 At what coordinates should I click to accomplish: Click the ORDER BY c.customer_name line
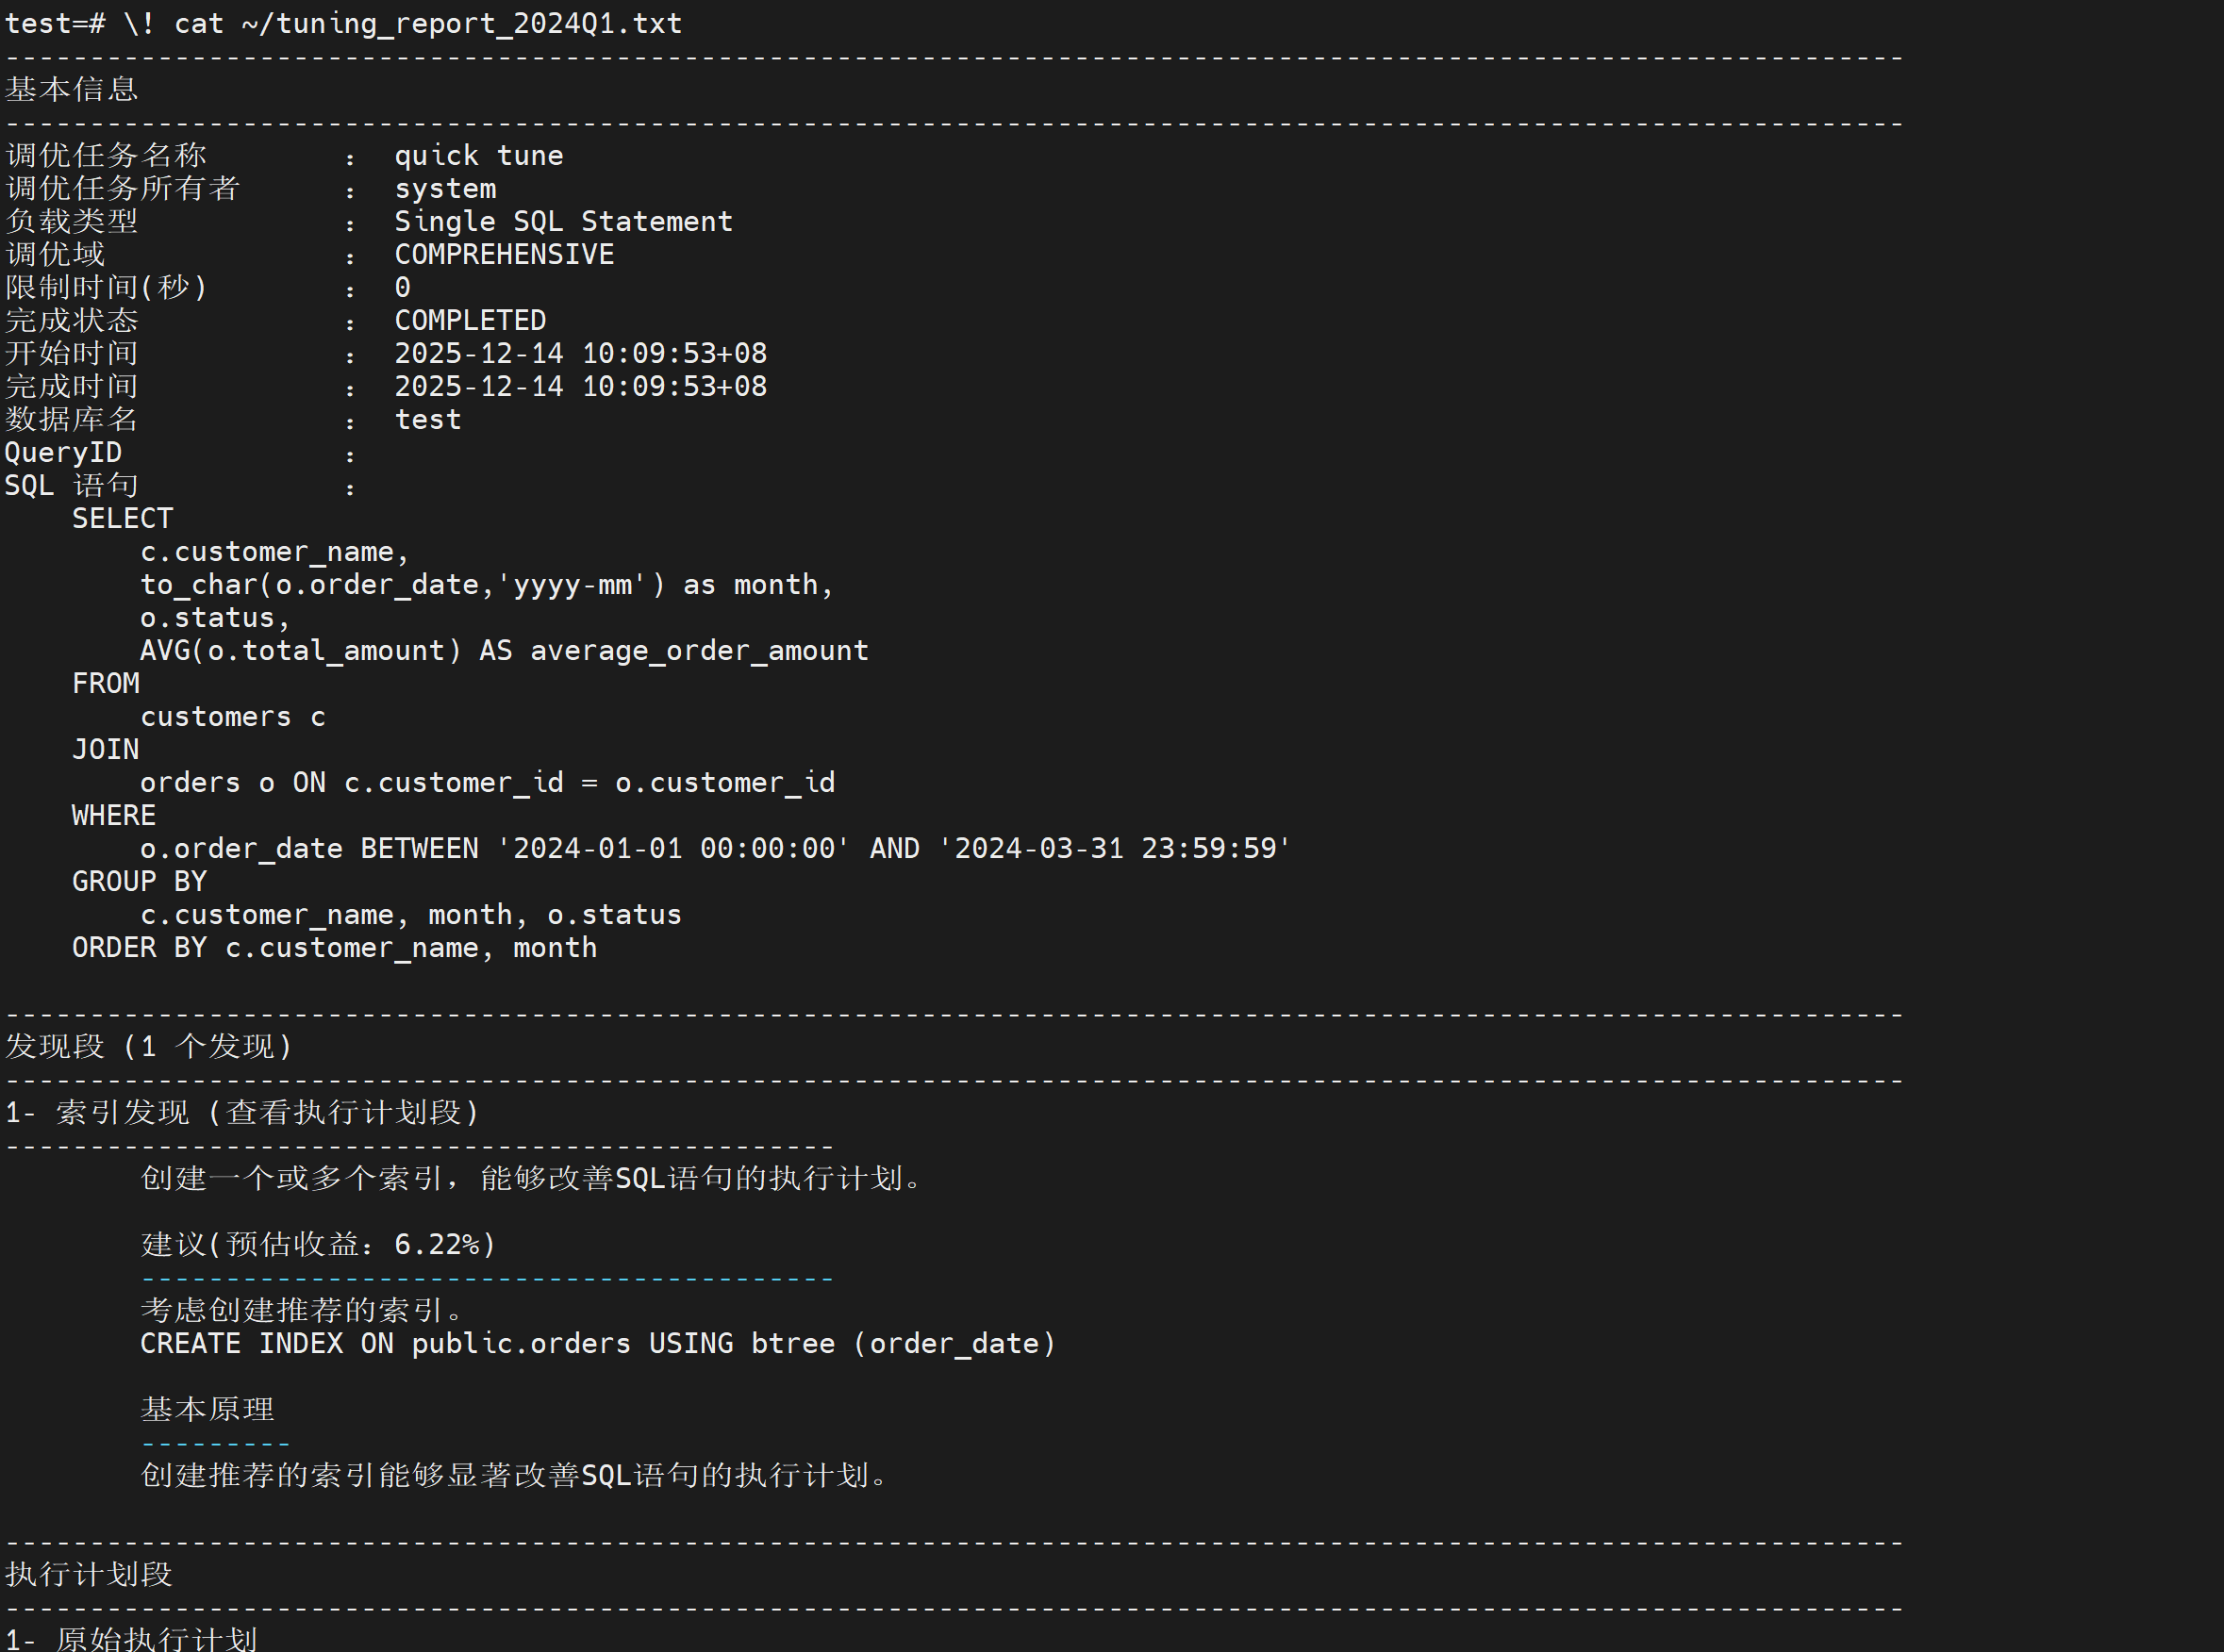click(x=334, y=947)
